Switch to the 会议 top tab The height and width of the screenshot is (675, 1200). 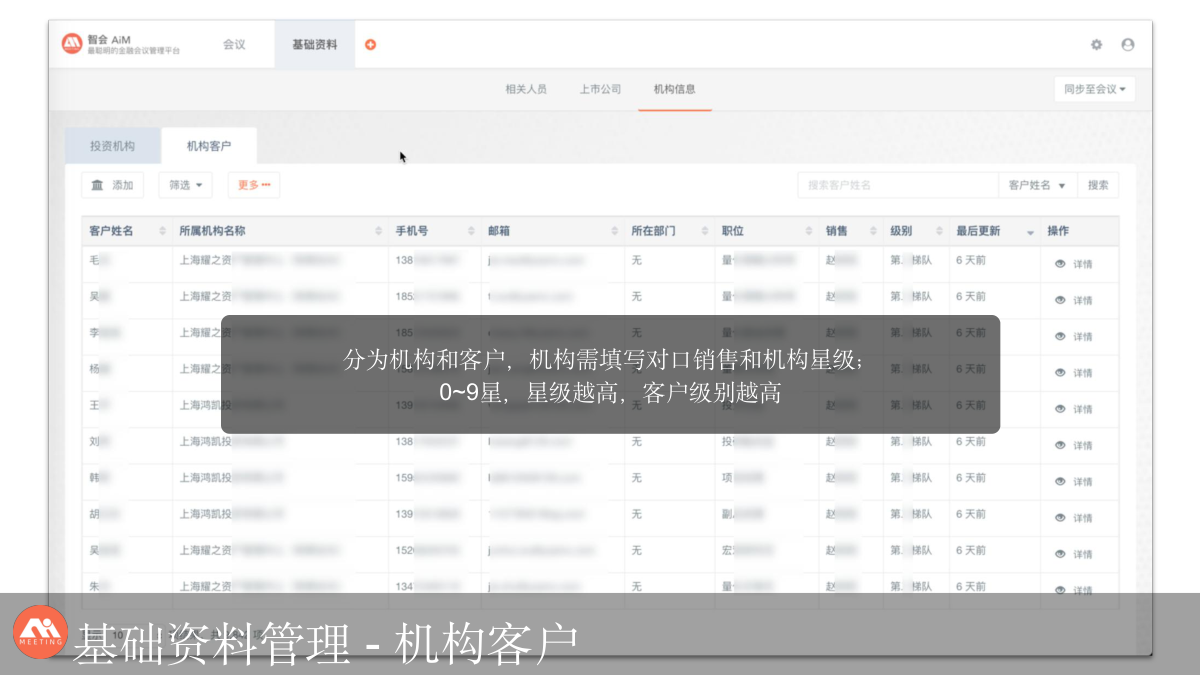click(234, 45)
